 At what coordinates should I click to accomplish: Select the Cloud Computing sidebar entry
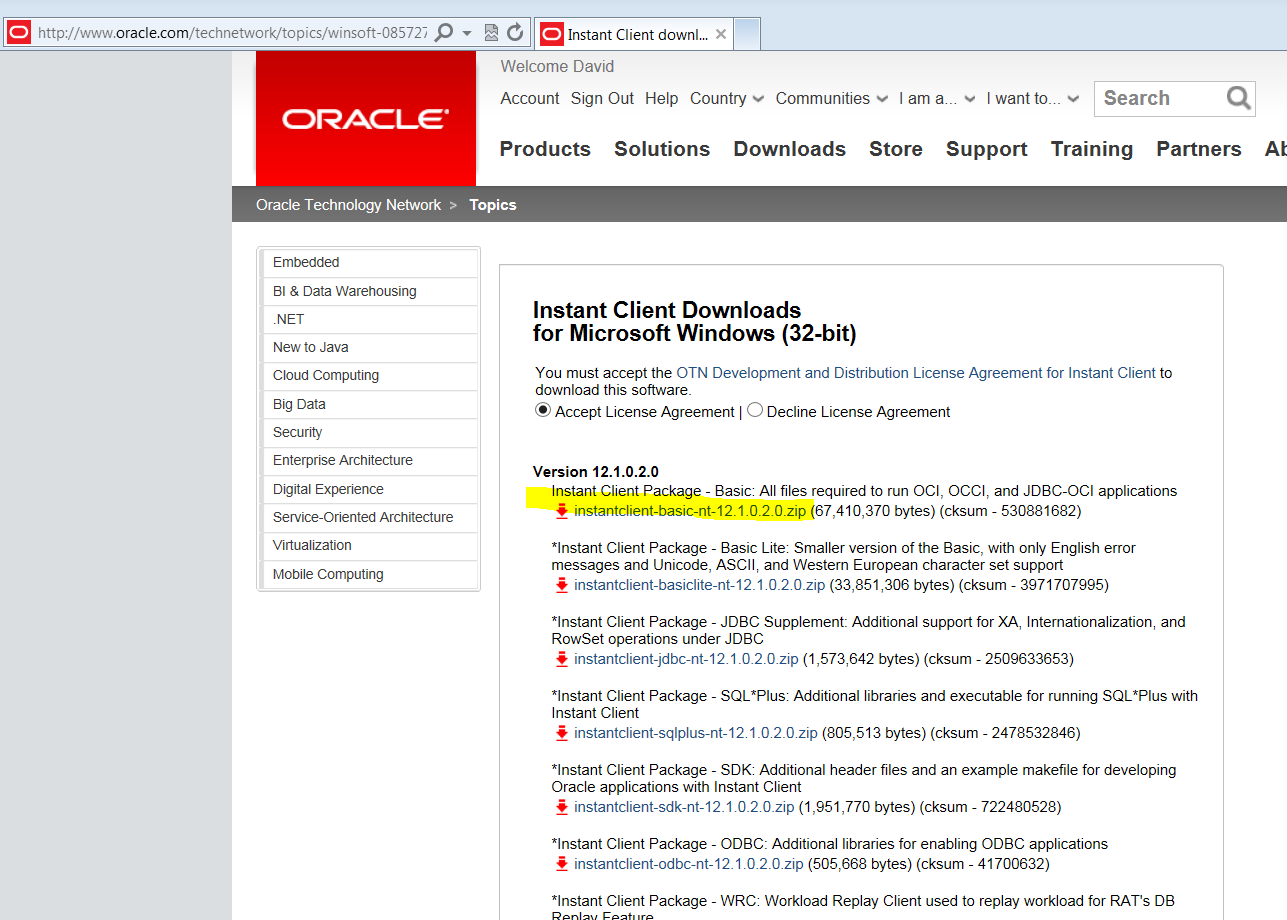coord(325,375)
